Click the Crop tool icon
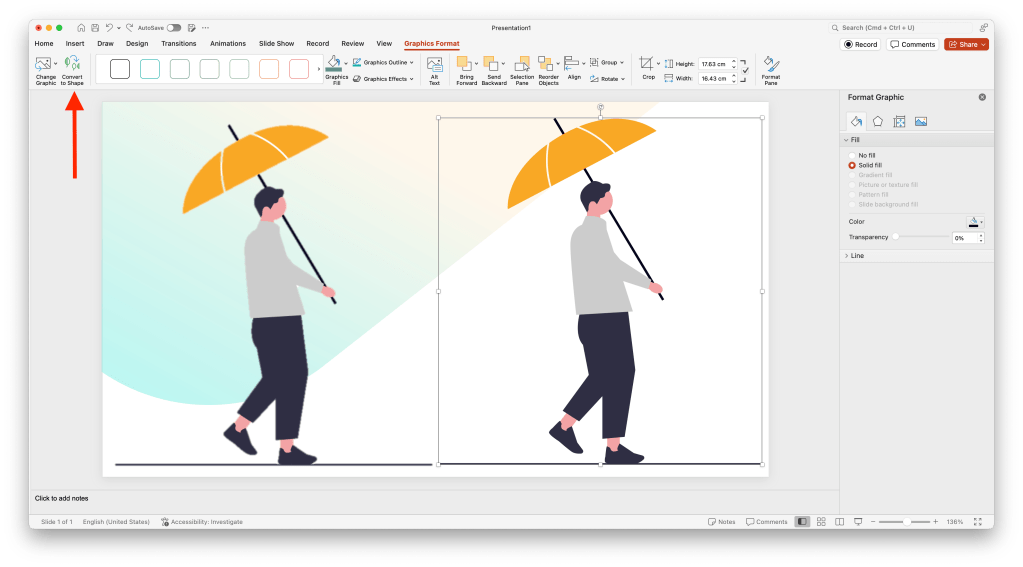The height and width of the screenshot is (567, 1023). pyautogui.click(x=647, y=64)
